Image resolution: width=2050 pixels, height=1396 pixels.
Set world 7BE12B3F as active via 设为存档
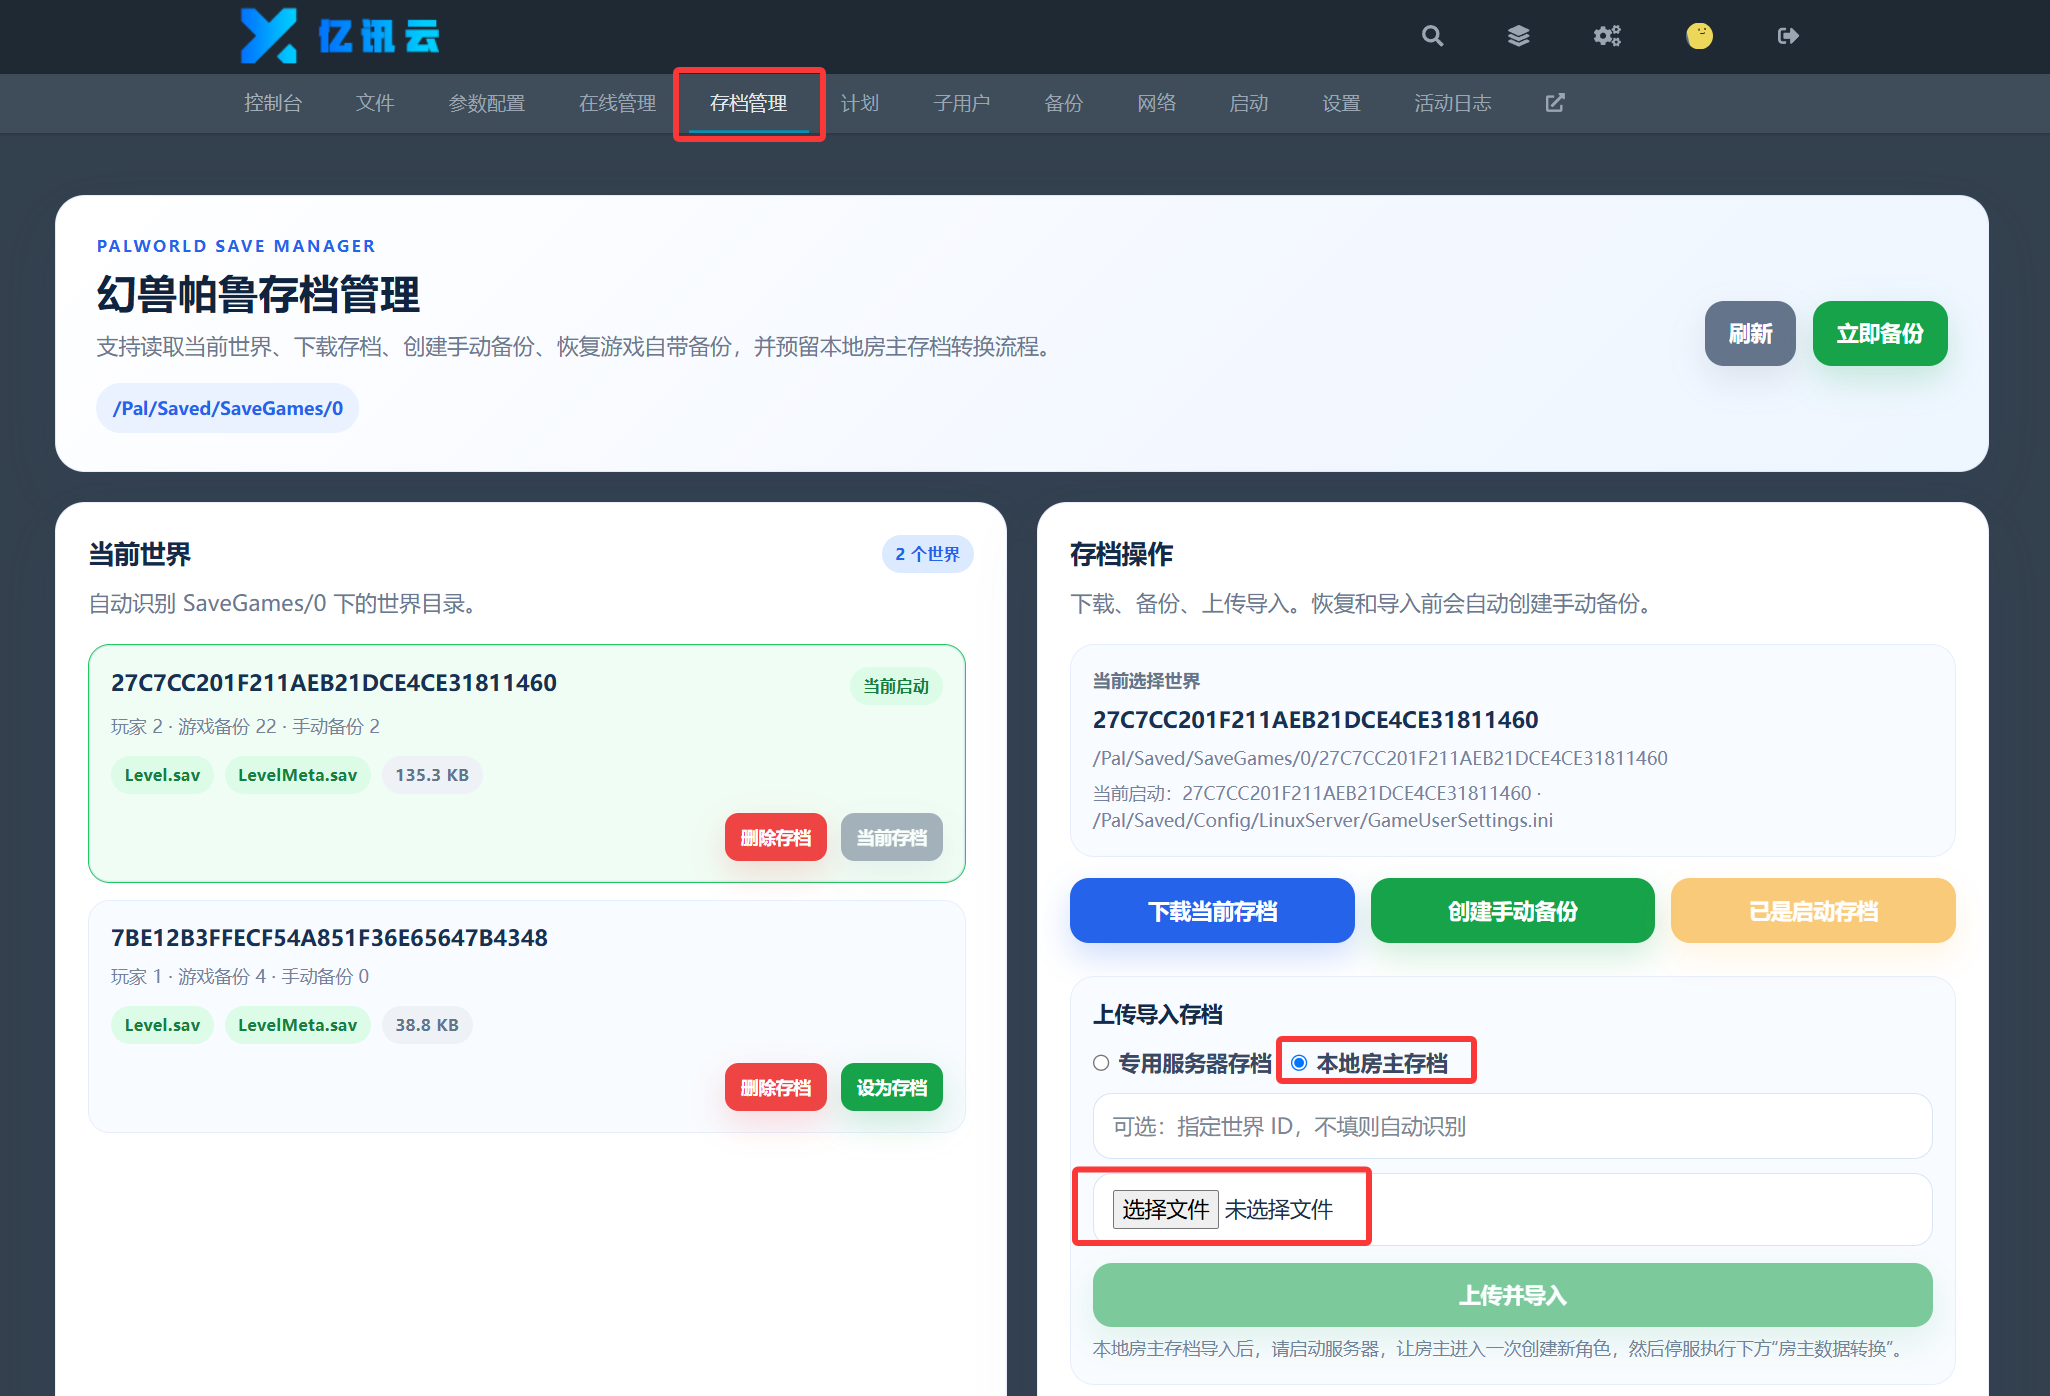click(892, 1087)
